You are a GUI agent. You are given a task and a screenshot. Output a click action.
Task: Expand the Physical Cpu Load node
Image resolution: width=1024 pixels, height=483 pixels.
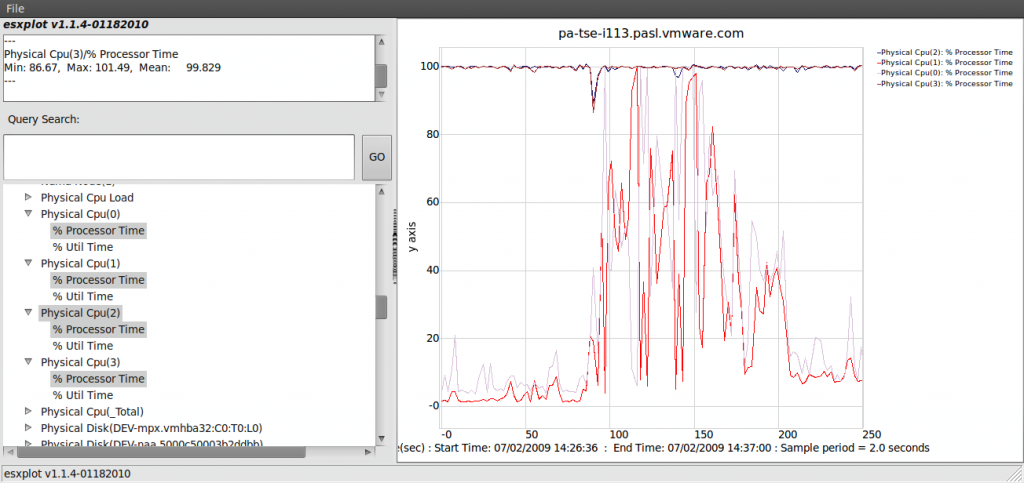(28, 196)
